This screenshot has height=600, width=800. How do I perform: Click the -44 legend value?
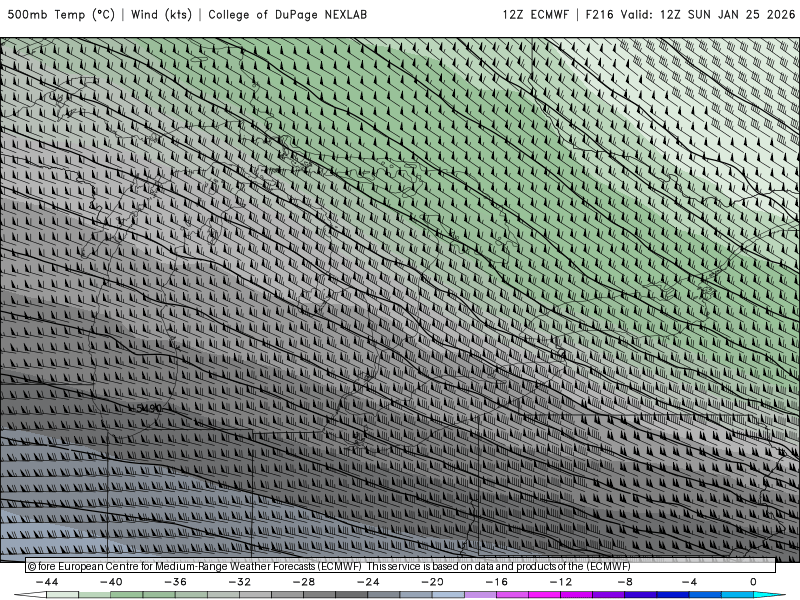point(47,582)
